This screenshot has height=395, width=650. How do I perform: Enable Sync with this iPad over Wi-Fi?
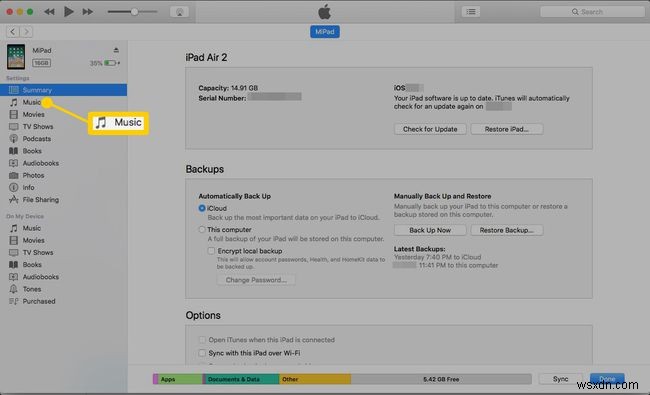click(202, 353)
